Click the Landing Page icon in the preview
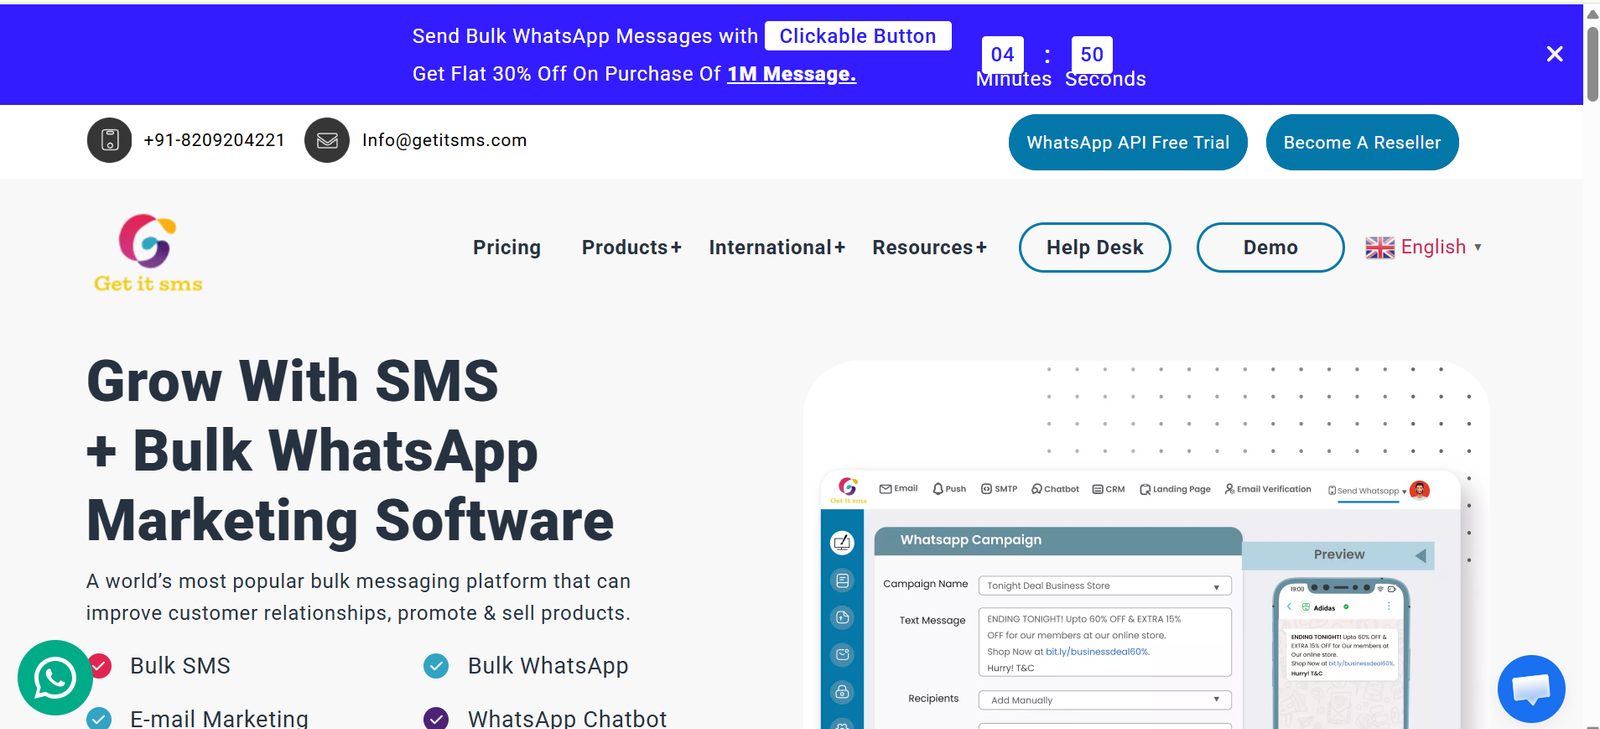This screenshot has height=729, width=1600. coord(1145,489)
